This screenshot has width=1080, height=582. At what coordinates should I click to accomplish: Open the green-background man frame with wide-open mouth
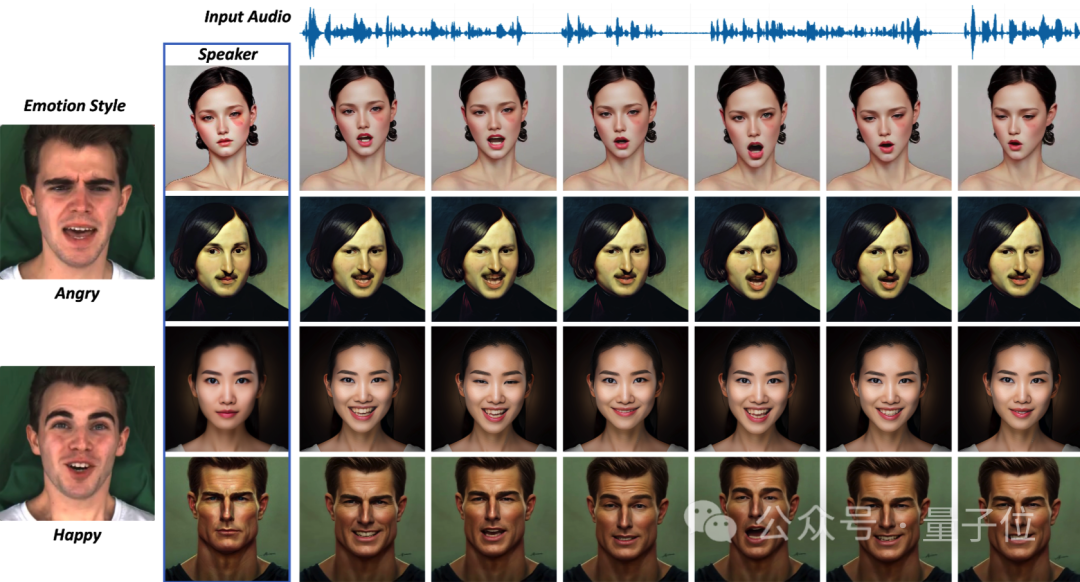[x=757, y=519]
